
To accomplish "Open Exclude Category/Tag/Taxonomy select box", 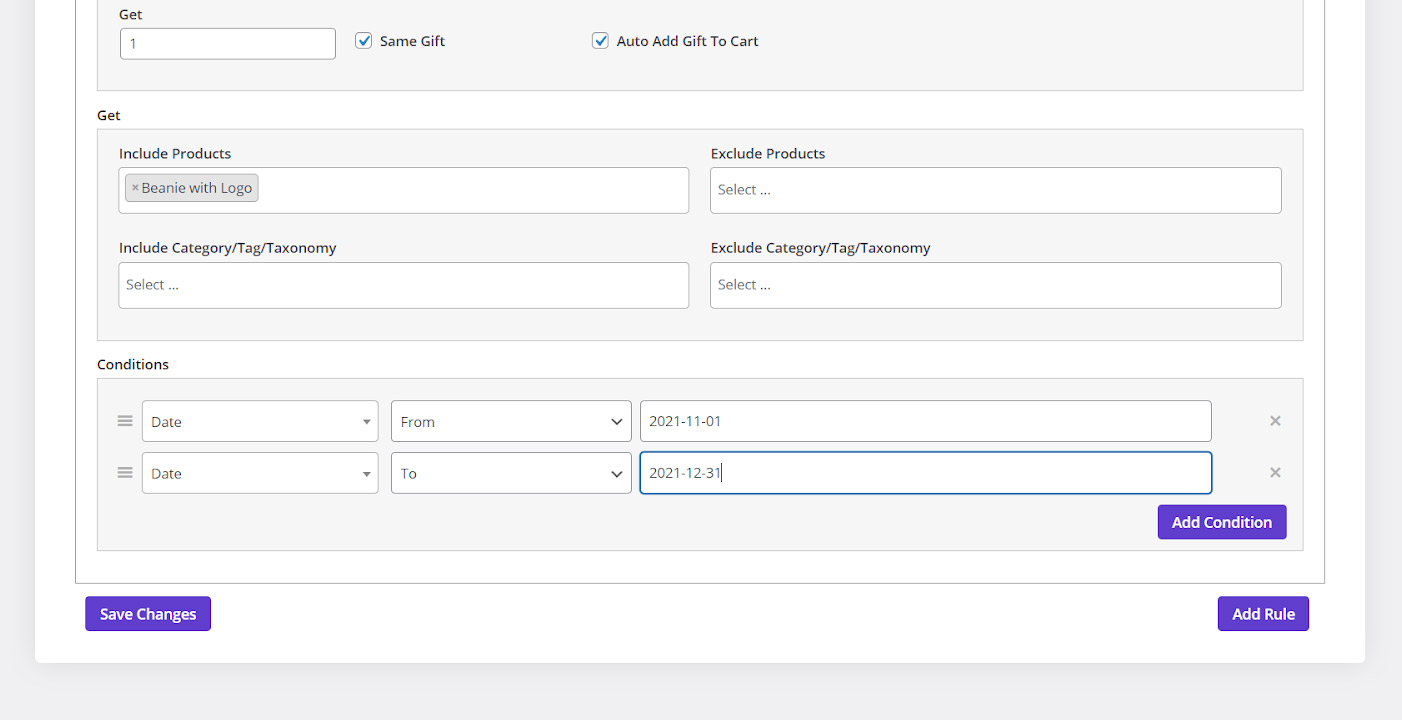I will click(x=996, y=285).
